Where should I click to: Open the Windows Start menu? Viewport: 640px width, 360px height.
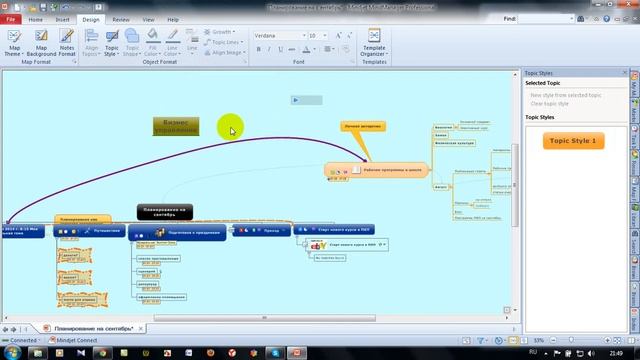point(12,353)
